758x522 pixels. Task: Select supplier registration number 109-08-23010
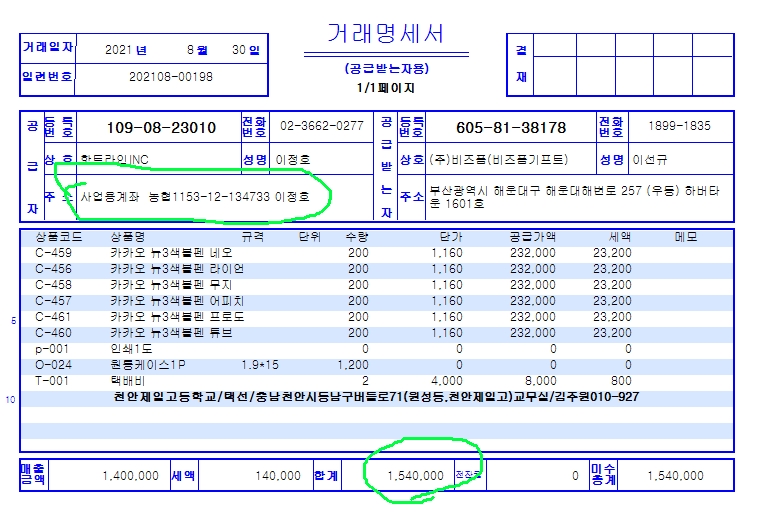pyautogui.click(x=160, y=128)
